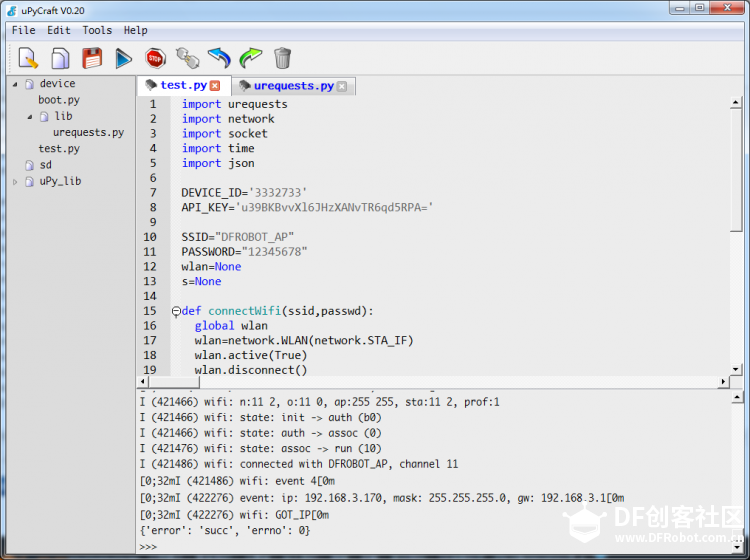Click editor vertical scrollbar down arrow
This screenshot has width=750, height=560.
point(736,369)
